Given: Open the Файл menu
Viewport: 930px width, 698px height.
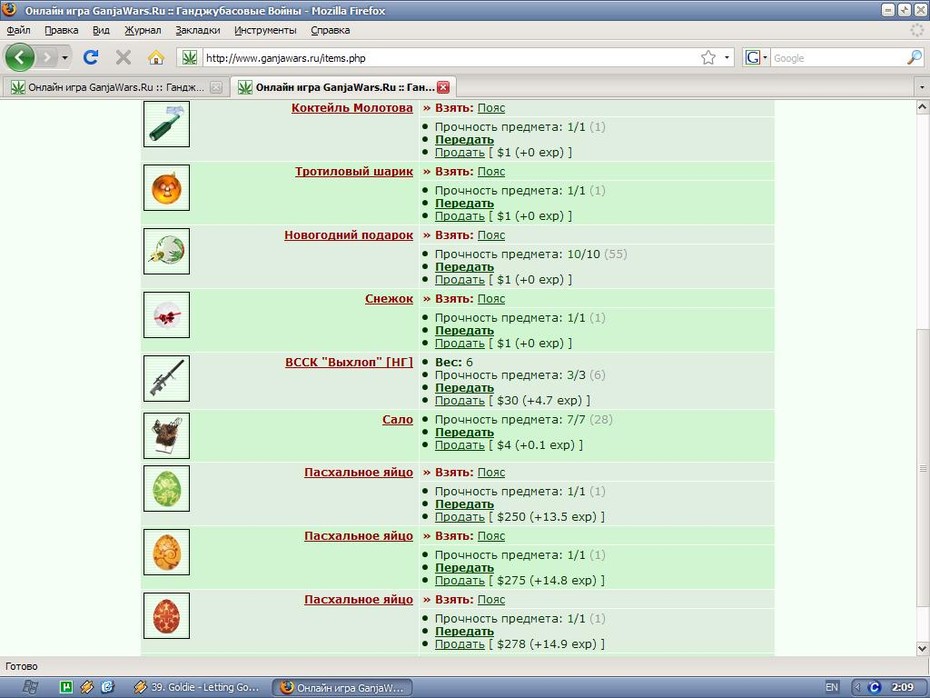Looking at the screenshot, I should click(18, 30).
